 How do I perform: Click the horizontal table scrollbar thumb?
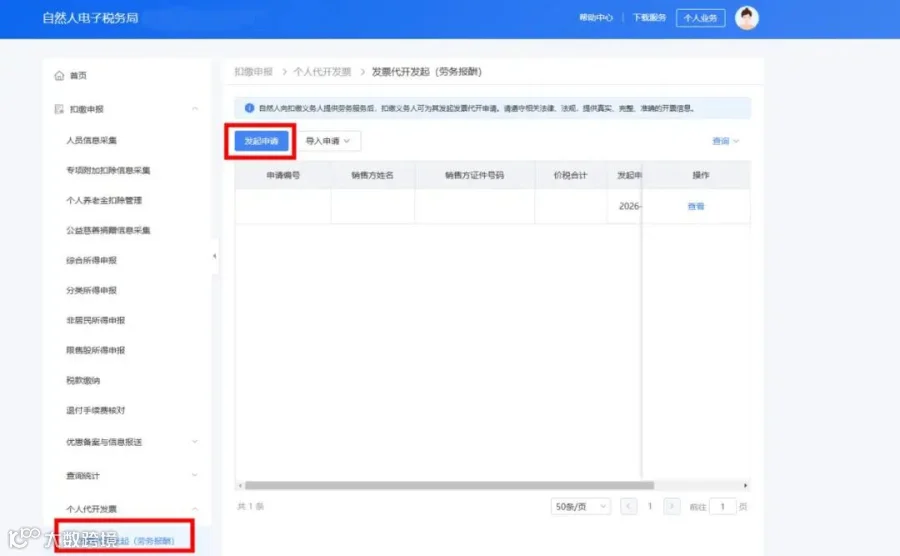[449, 485]
